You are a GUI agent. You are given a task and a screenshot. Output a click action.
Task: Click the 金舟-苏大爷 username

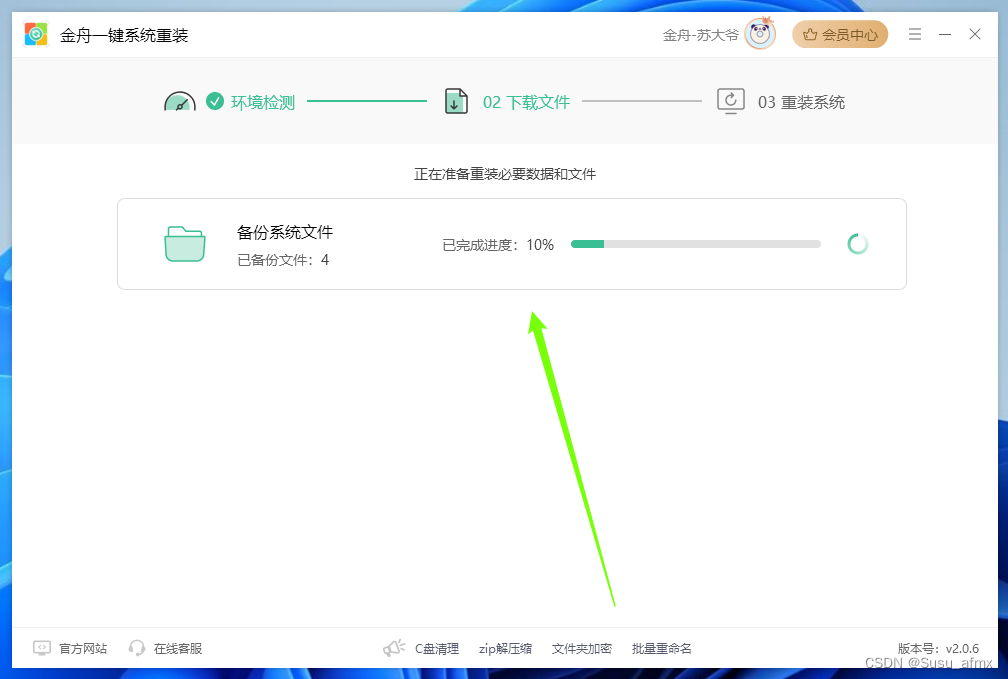[700, 35]
